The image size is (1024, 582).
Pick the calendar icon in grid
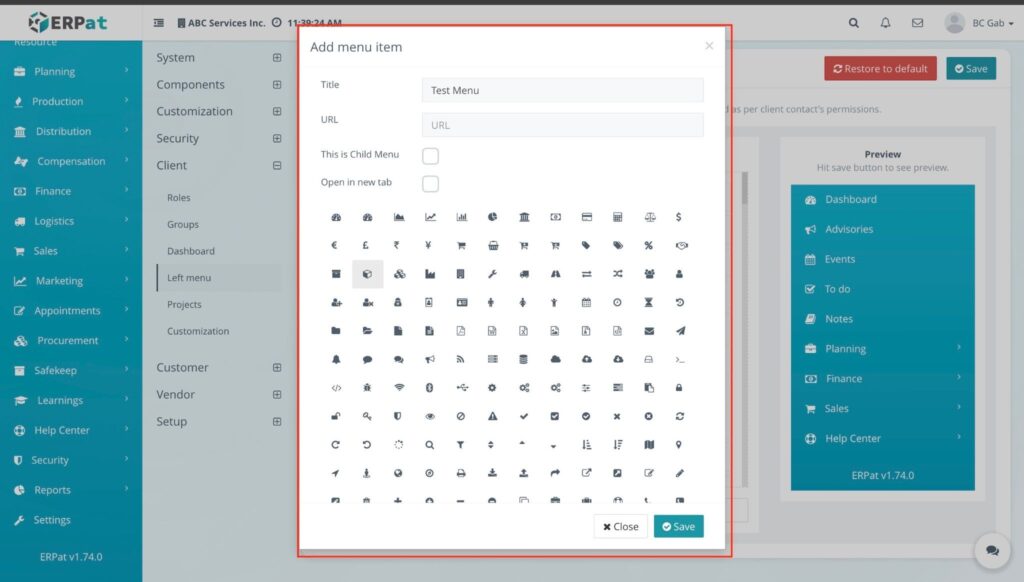586,302
